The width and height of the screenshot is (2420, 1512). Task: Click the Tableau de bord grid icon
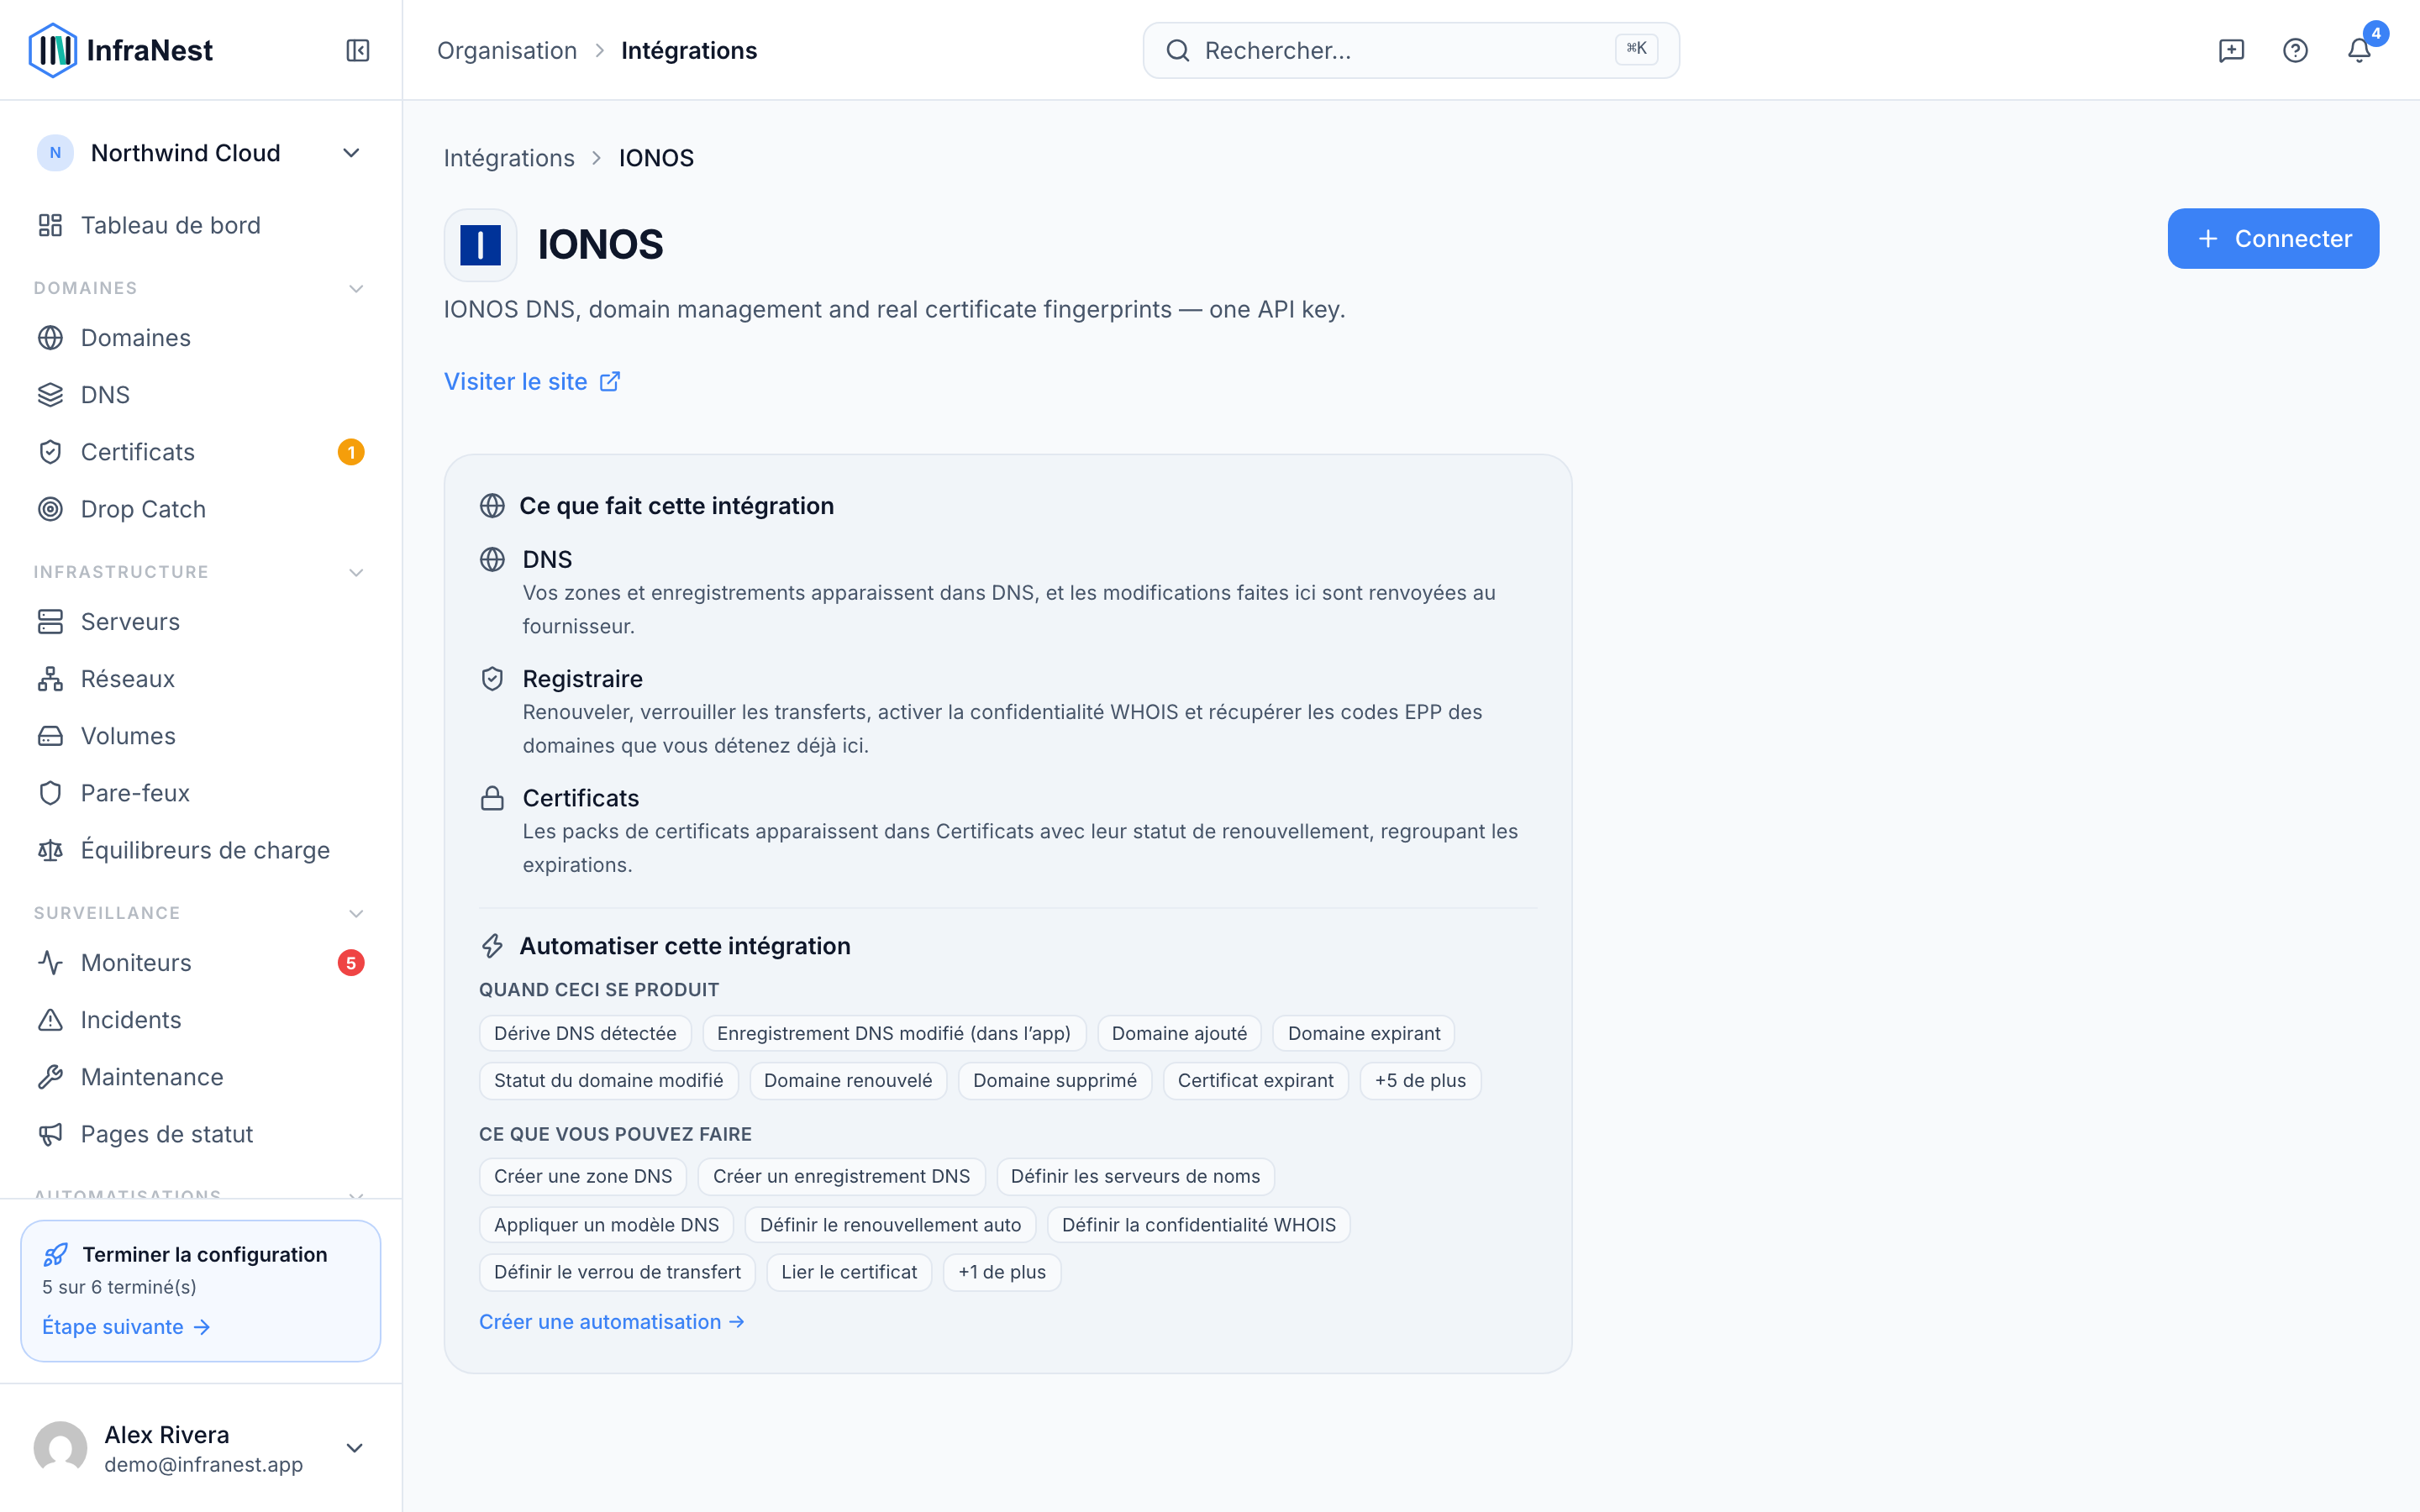[50, 225]
